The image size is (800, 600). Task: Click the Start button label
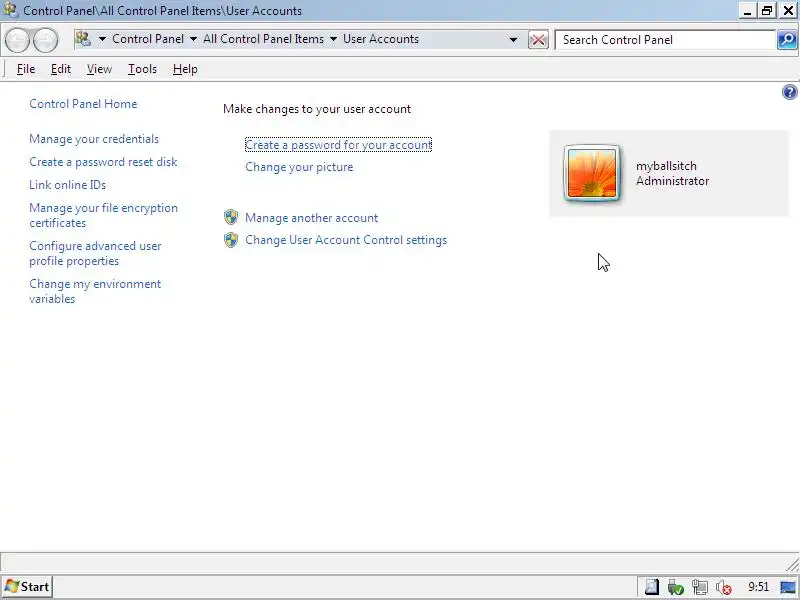coord(35,587)
